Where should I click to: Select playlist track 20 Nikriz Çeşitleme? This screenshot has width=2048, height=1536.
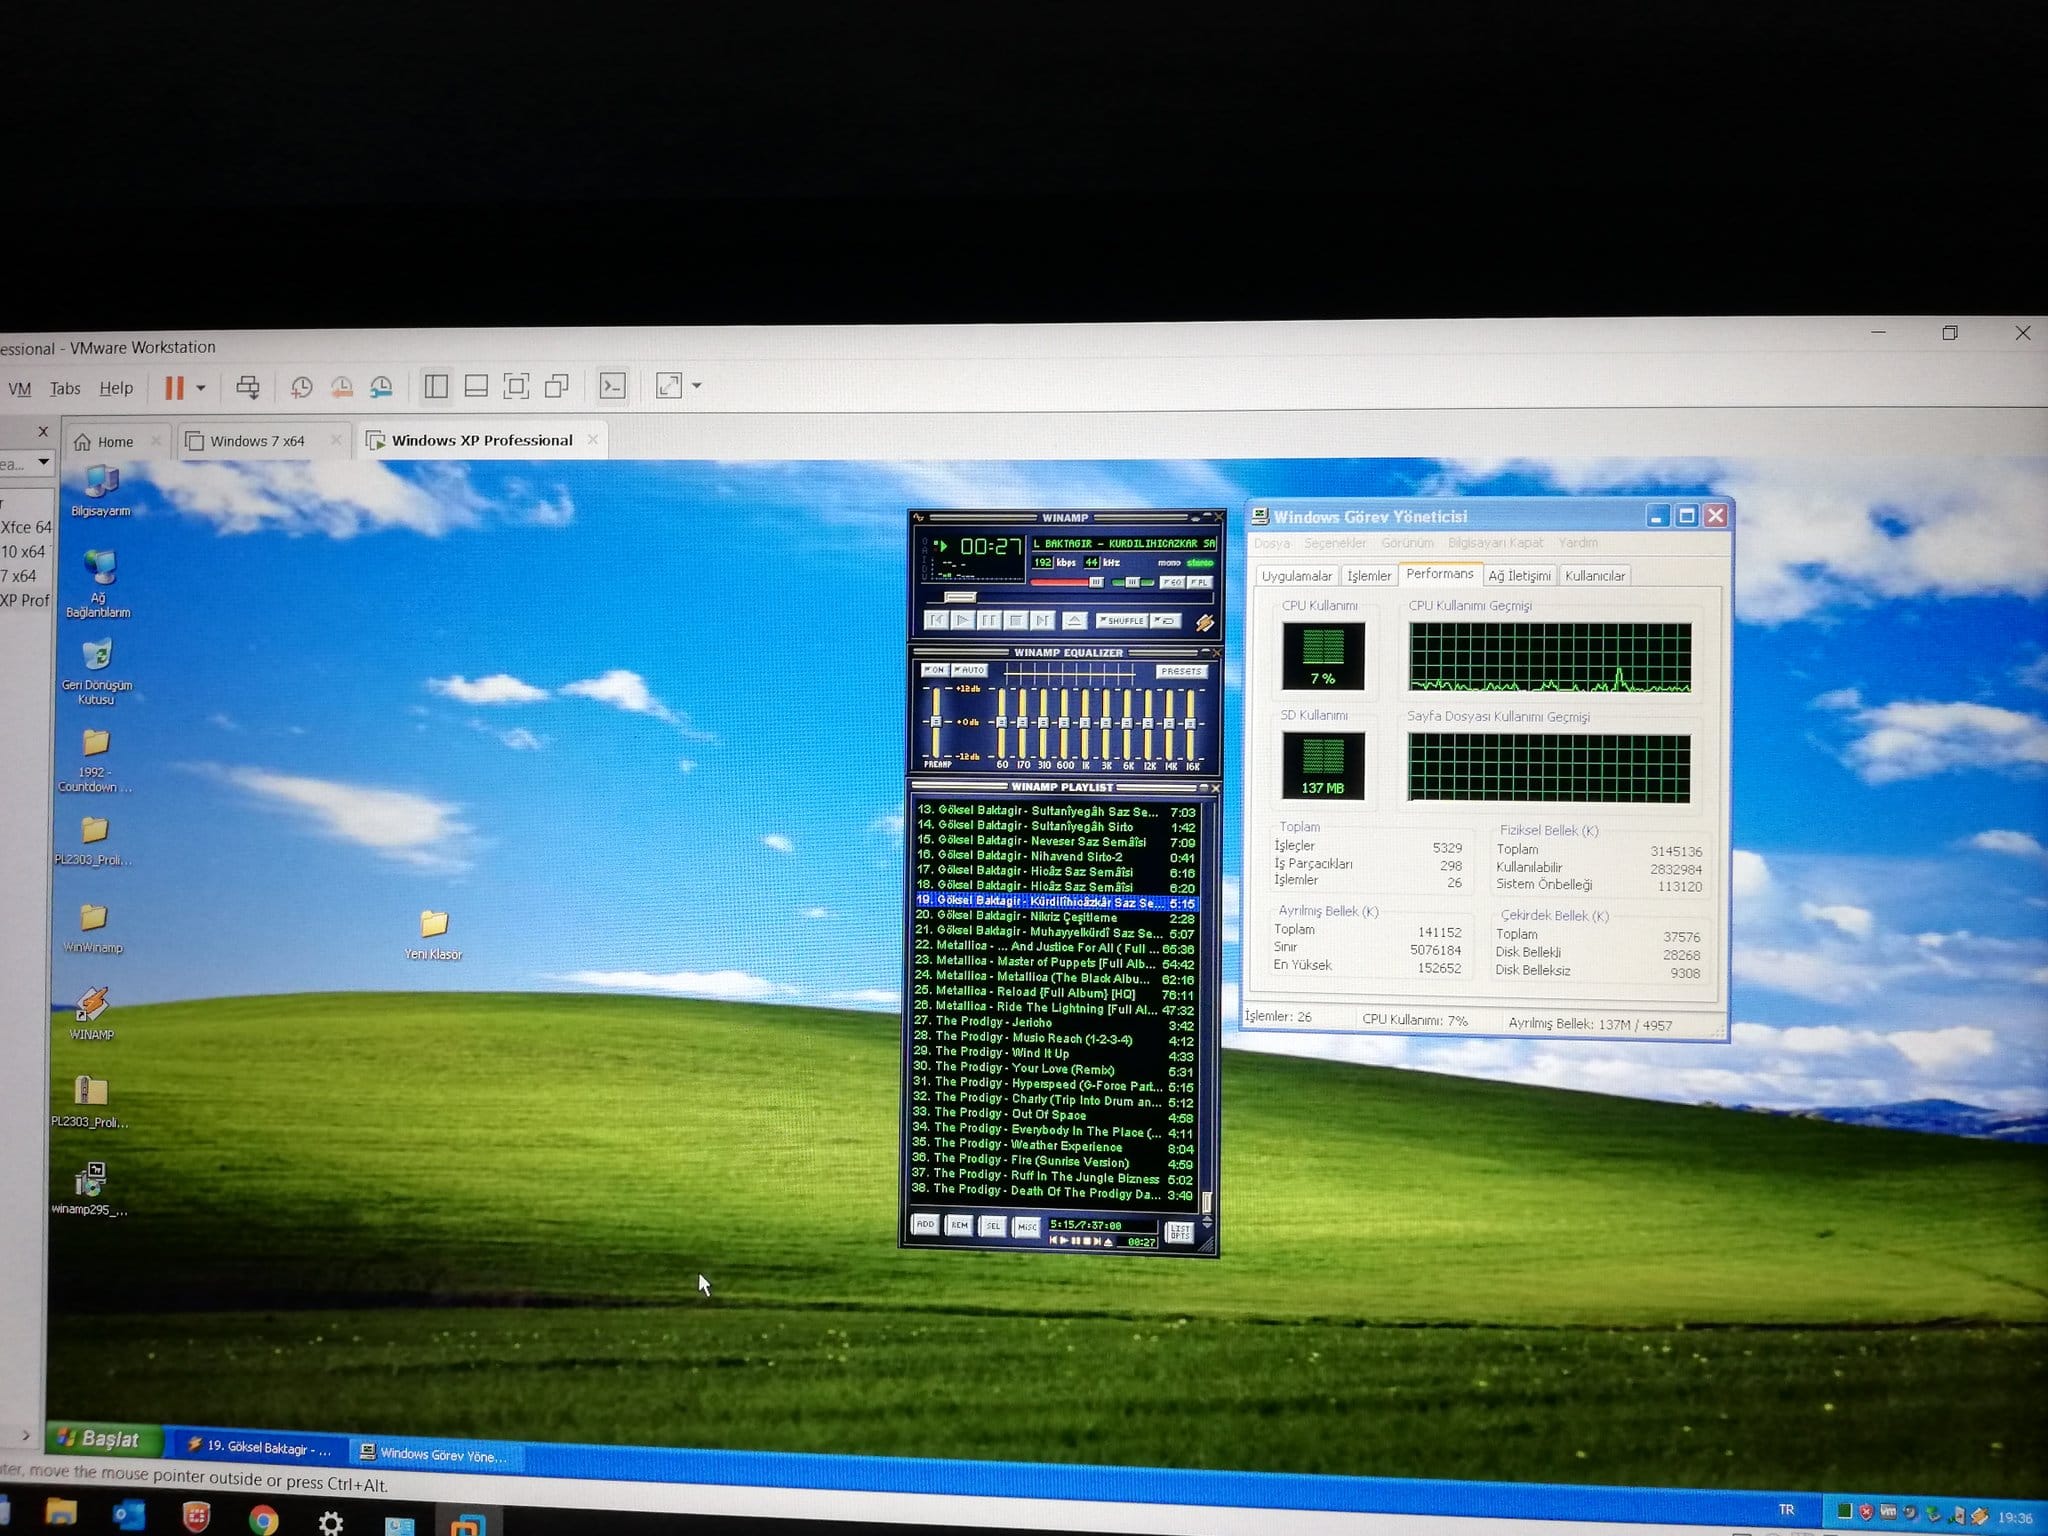click(1055, 917)
